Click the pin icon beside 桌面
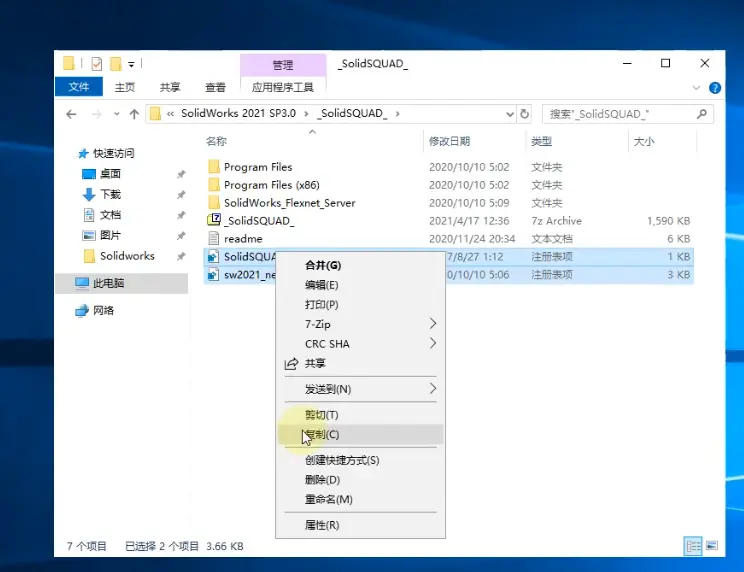 pyautogui.click(x=181, y=174)
